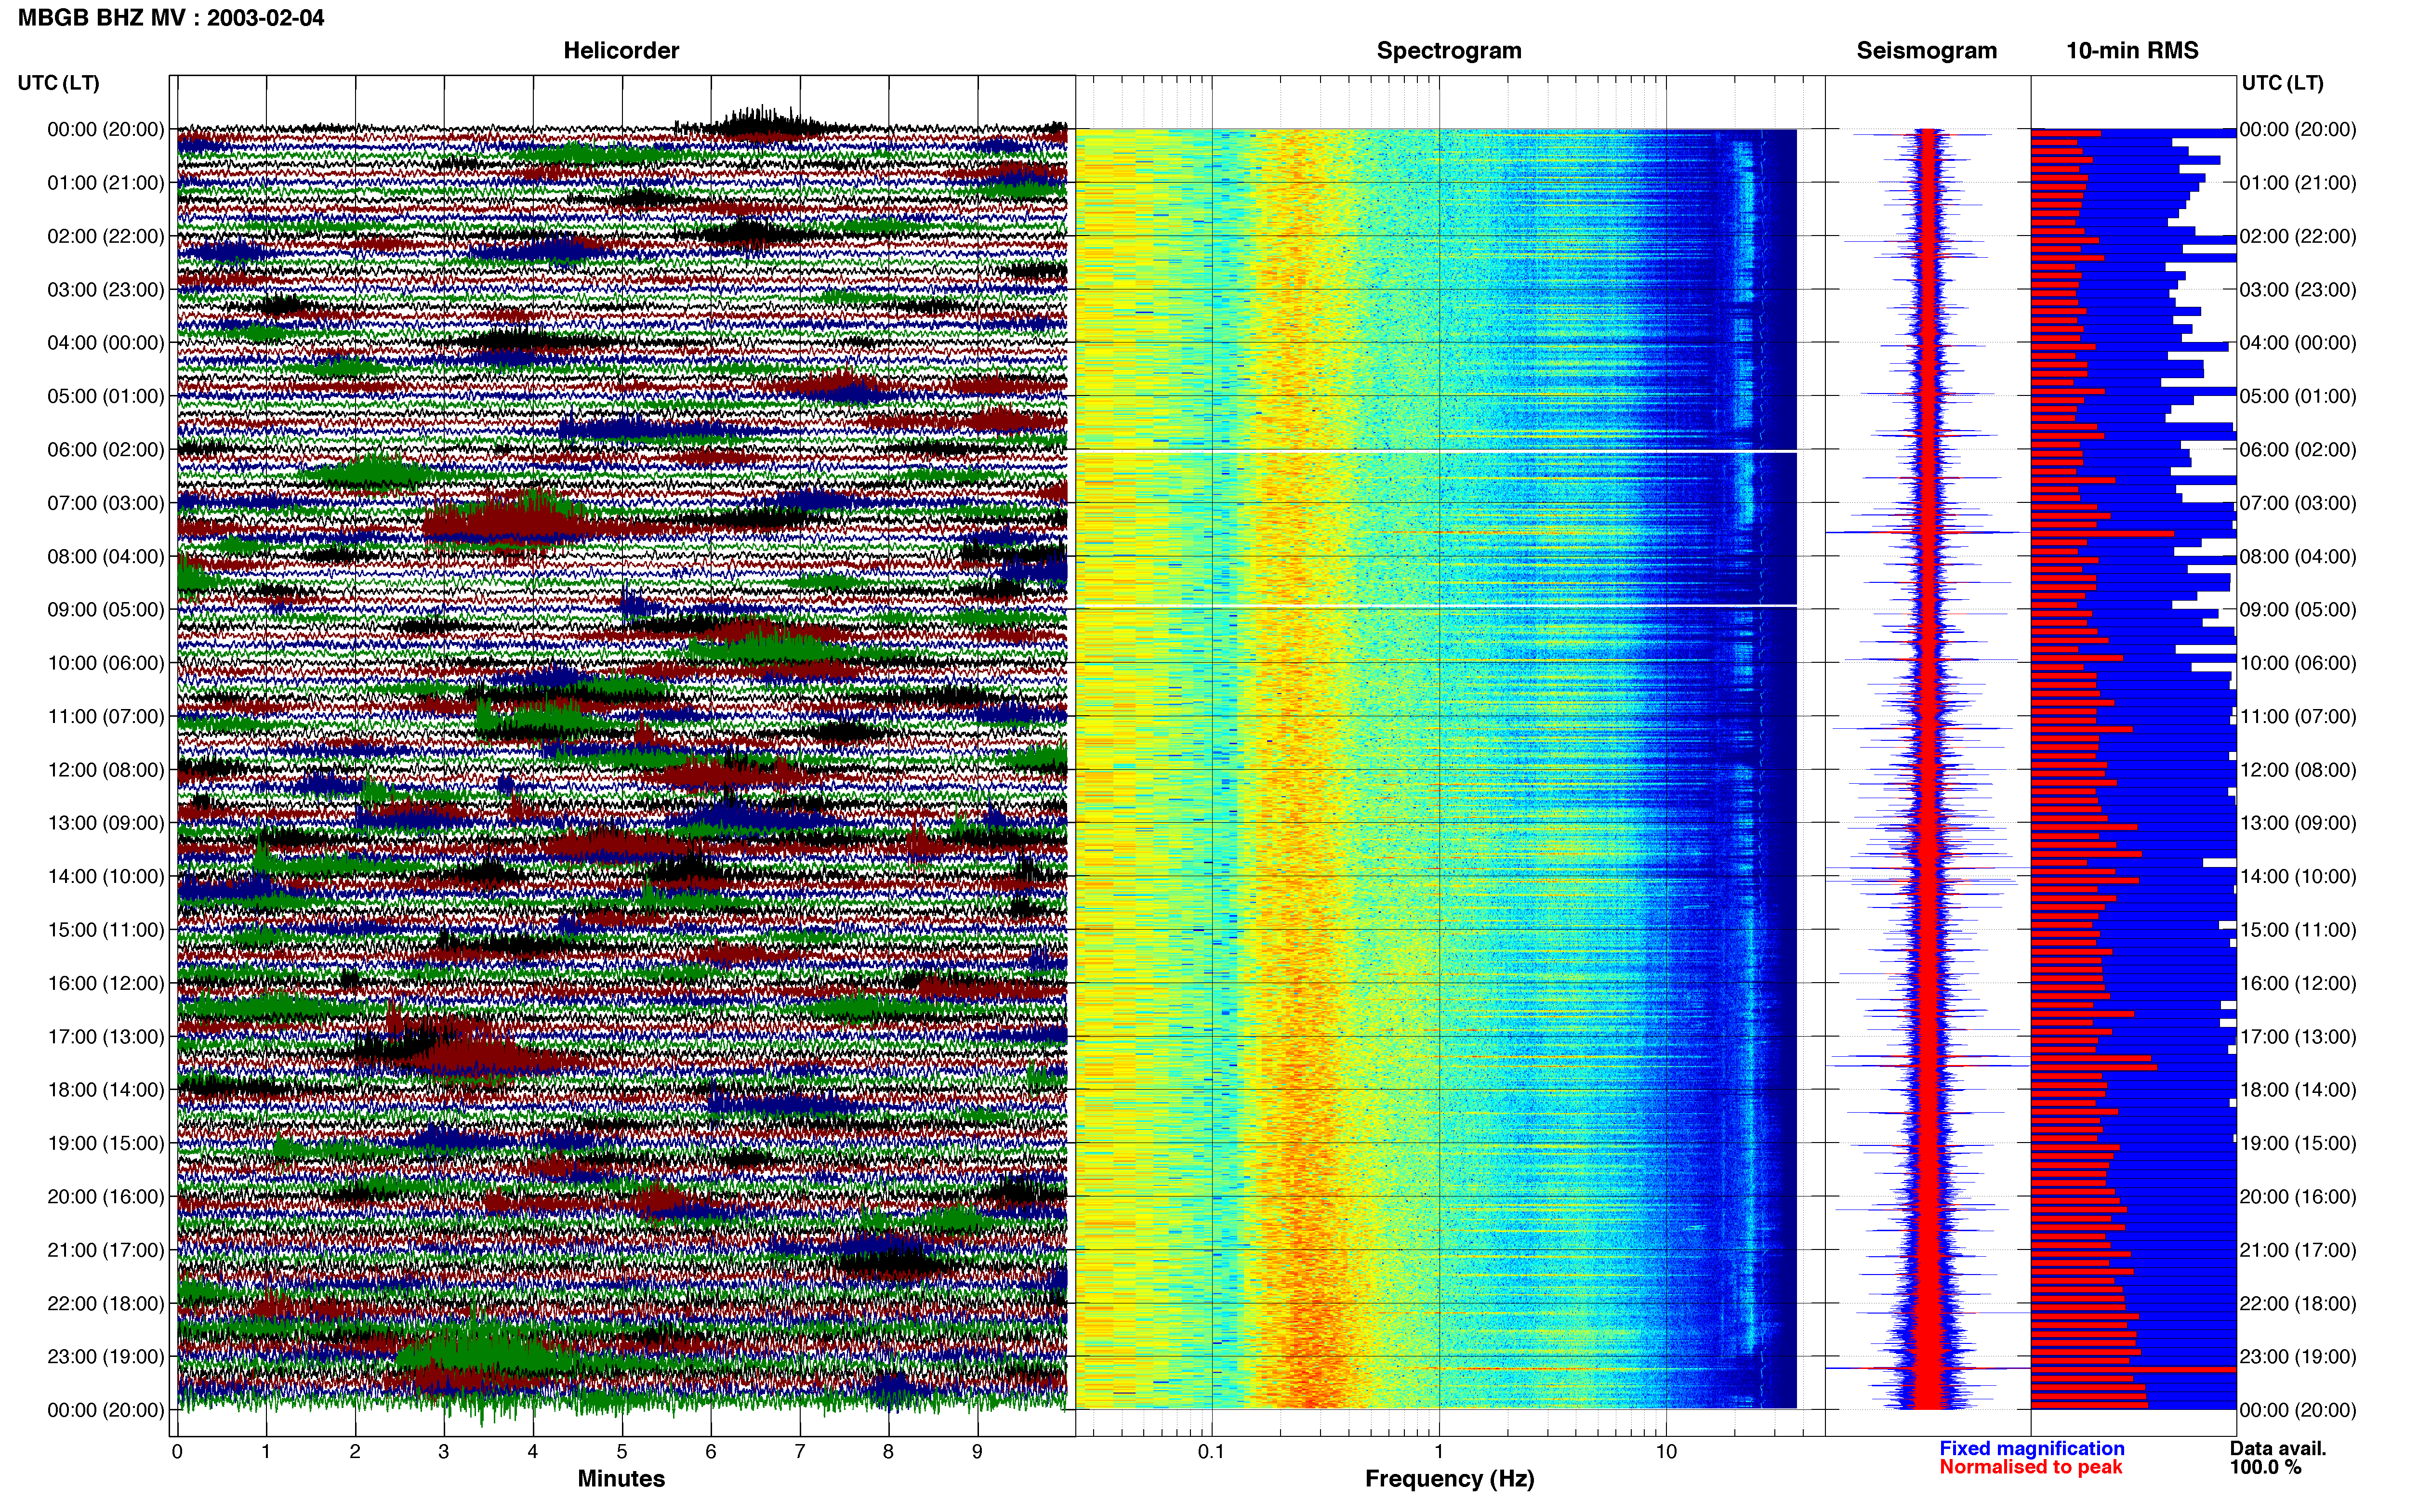Click the Helicorder x-axis tick '9'
2418x1512 pixels.
(977, 1451)
